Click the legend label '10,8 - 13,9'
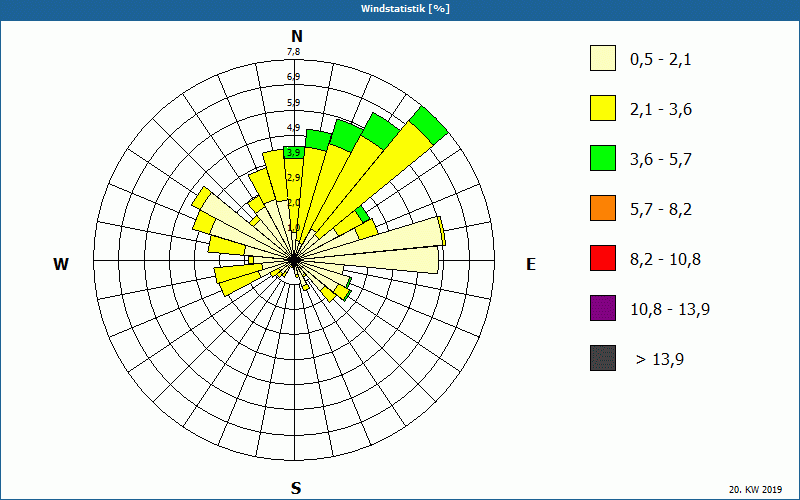Image resolution: width=800 pixels, height=500 pixels. [670, 310]
